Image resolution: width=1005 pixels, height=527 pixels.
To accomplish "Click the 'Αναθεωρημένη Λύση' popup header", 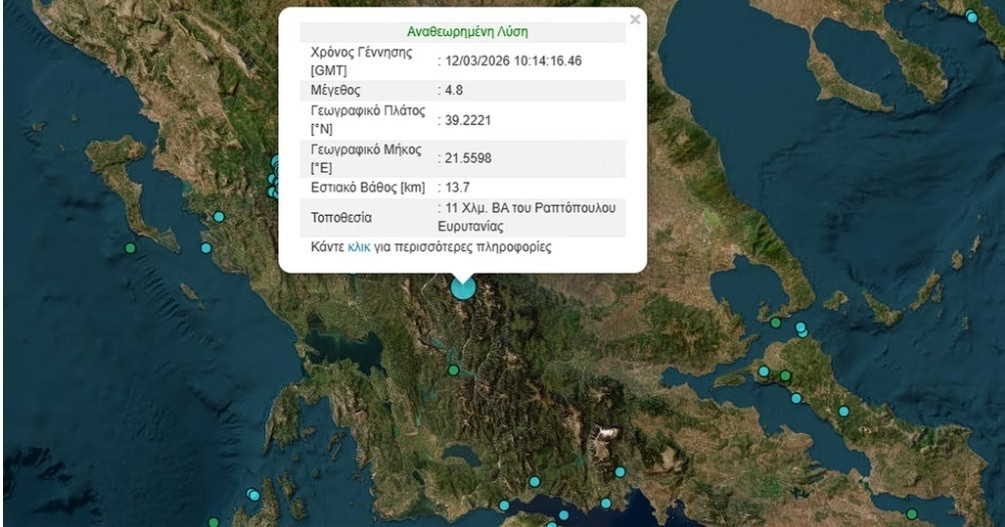I will pos(462,31).
